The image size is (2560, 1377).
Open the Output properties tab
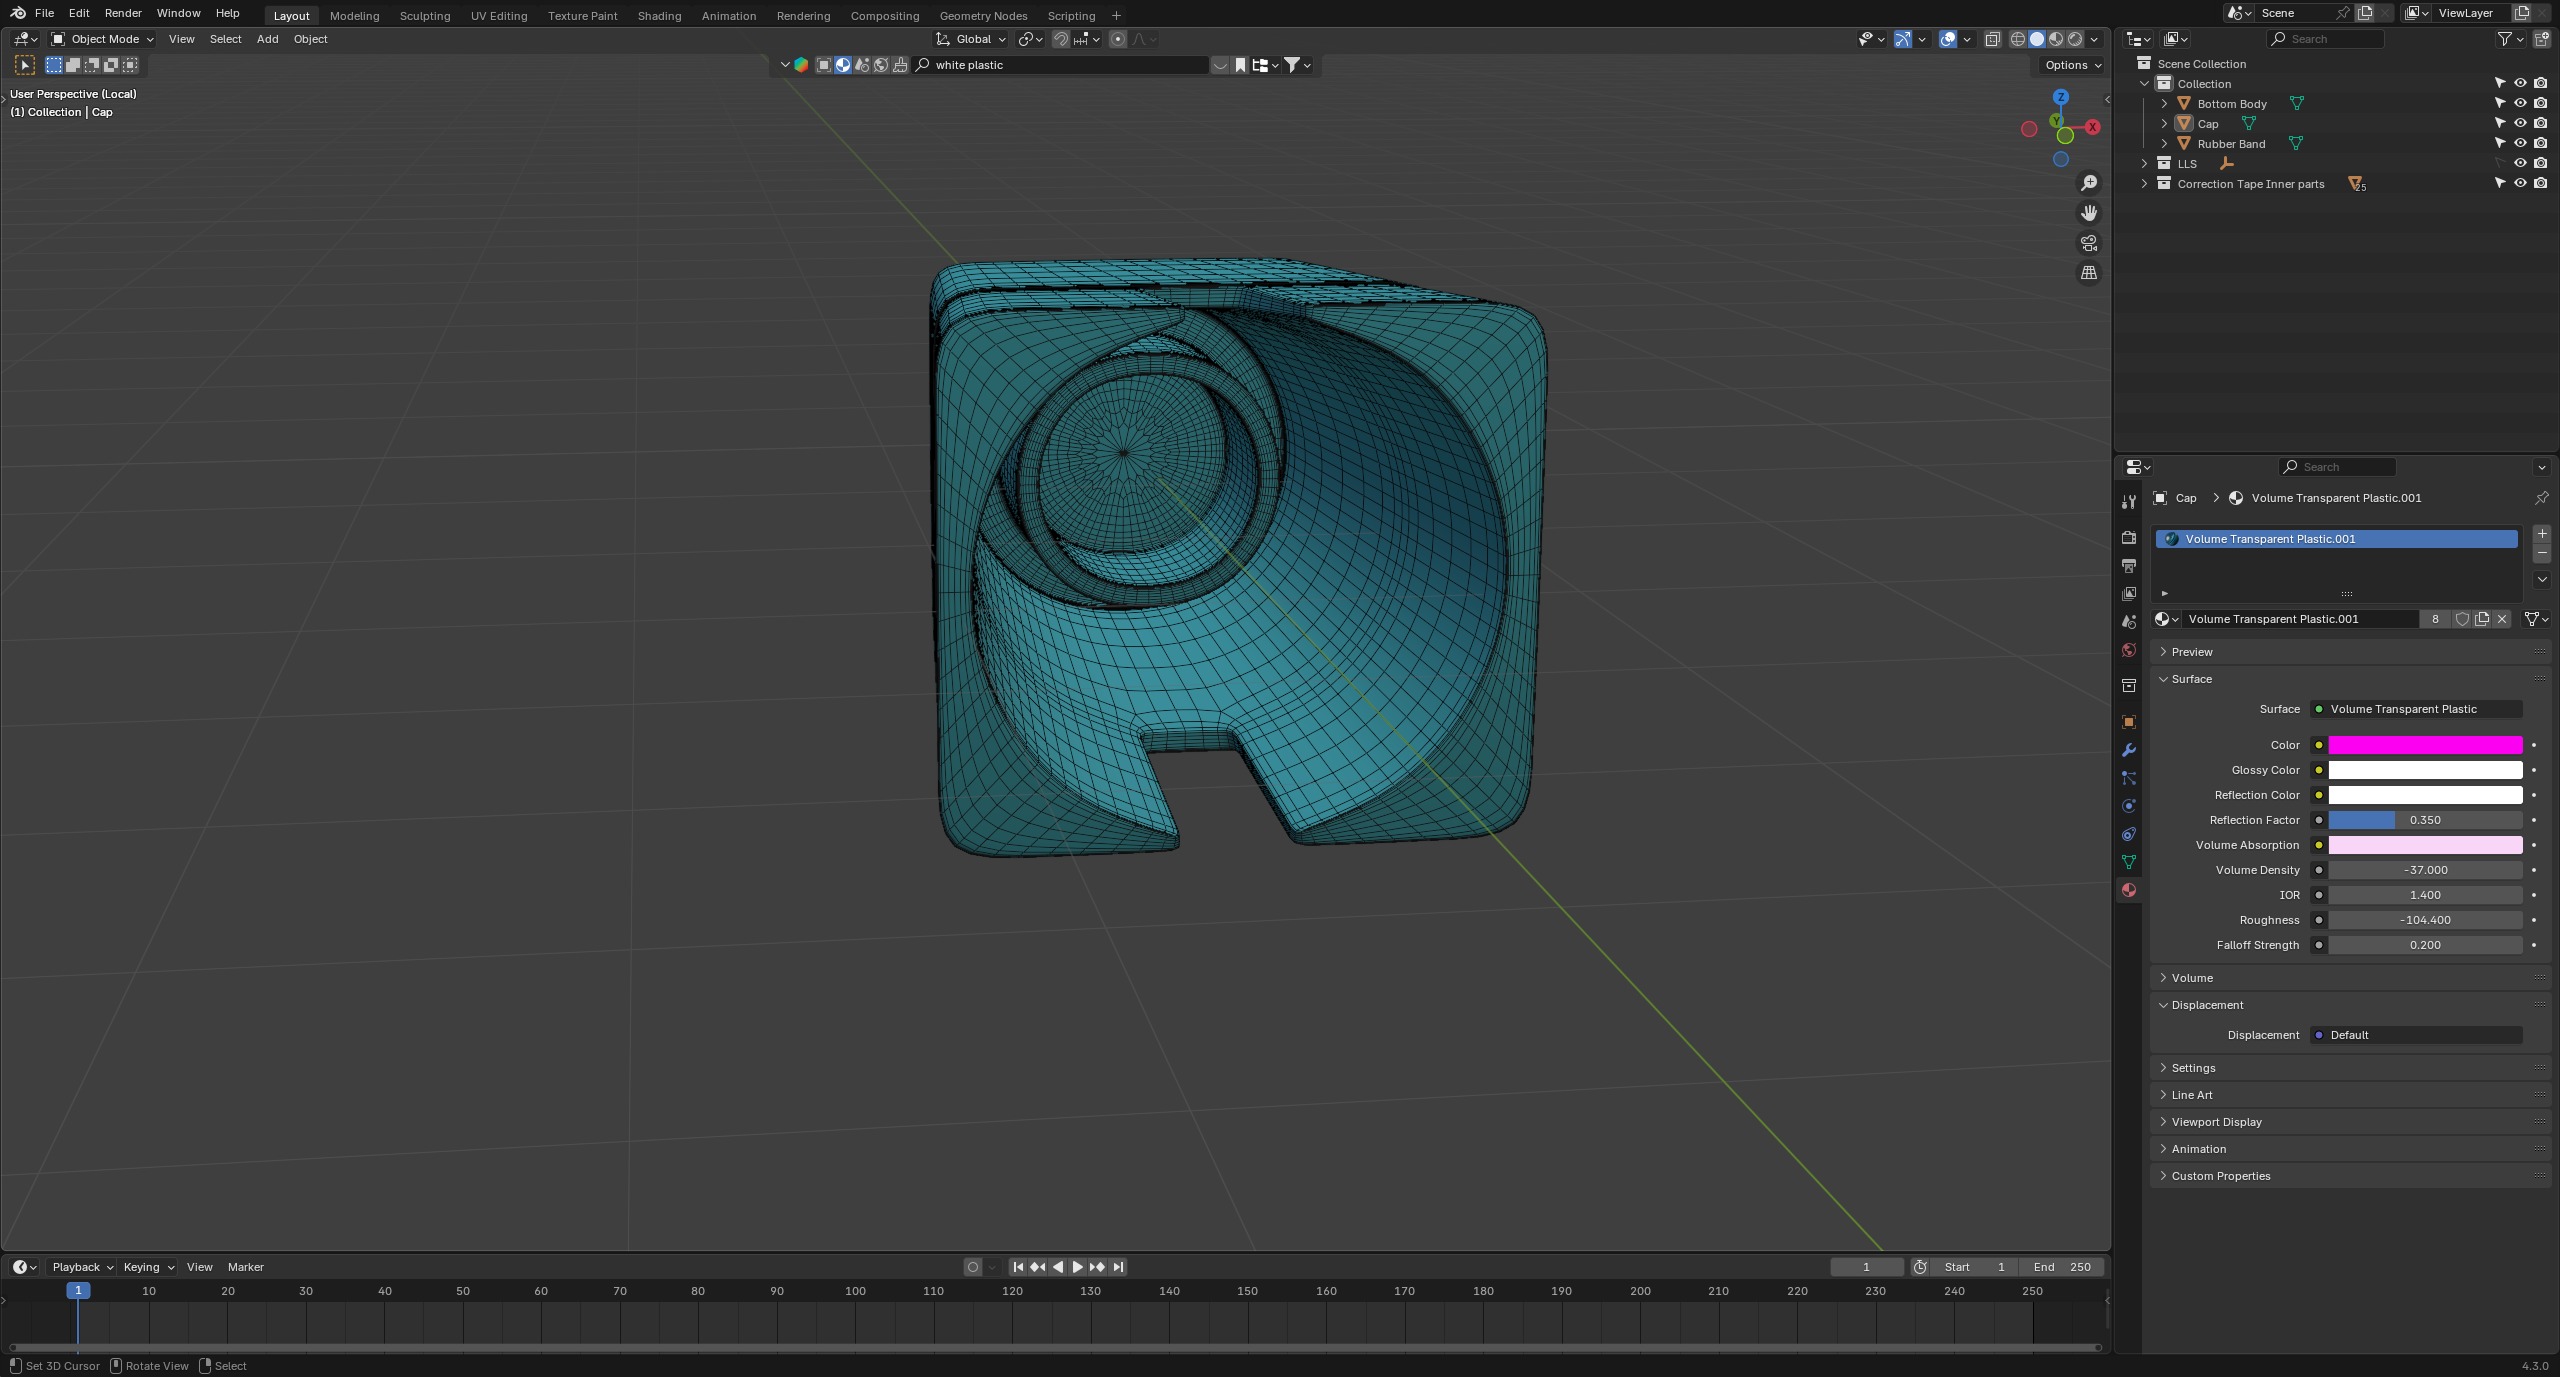click(2128, 566)
